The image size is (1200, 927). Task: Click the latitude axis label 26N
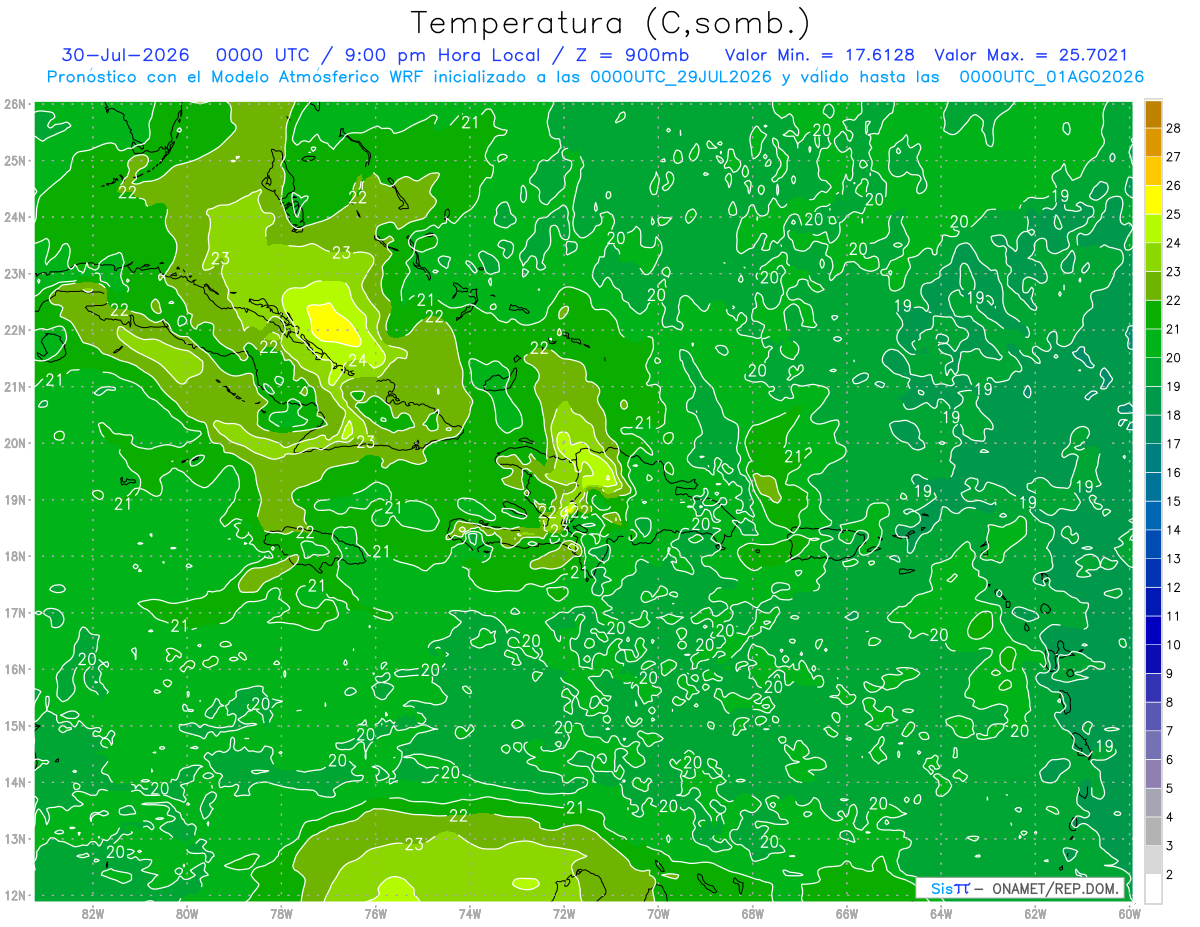[x=14, y=104]
